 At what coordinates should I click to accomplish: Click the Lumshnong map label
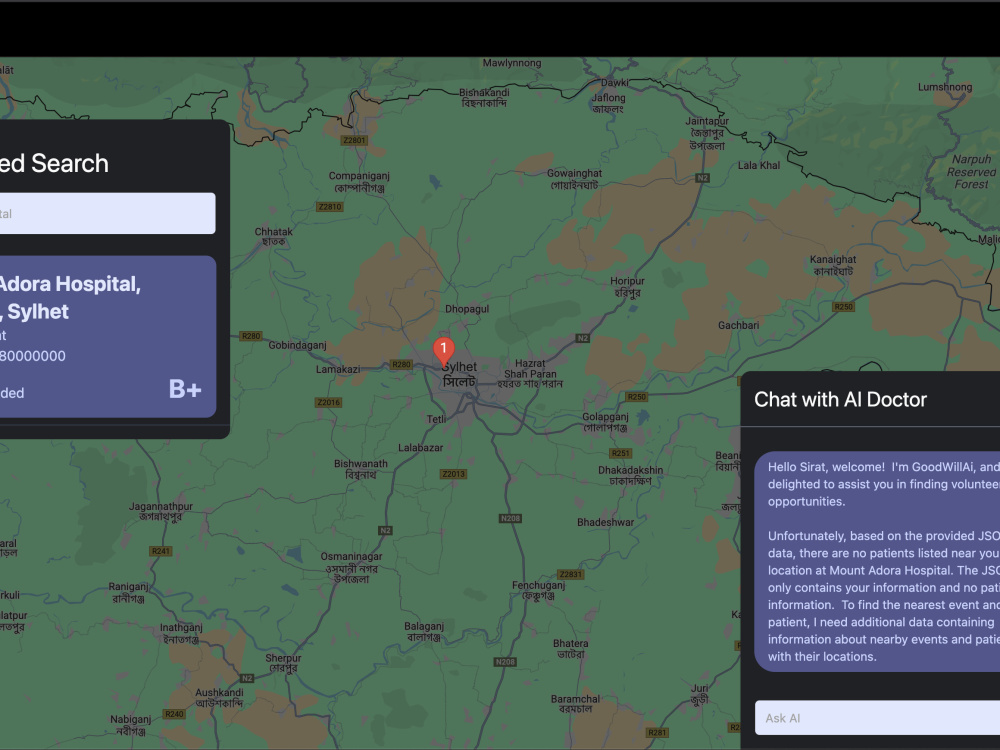[945, 87]
